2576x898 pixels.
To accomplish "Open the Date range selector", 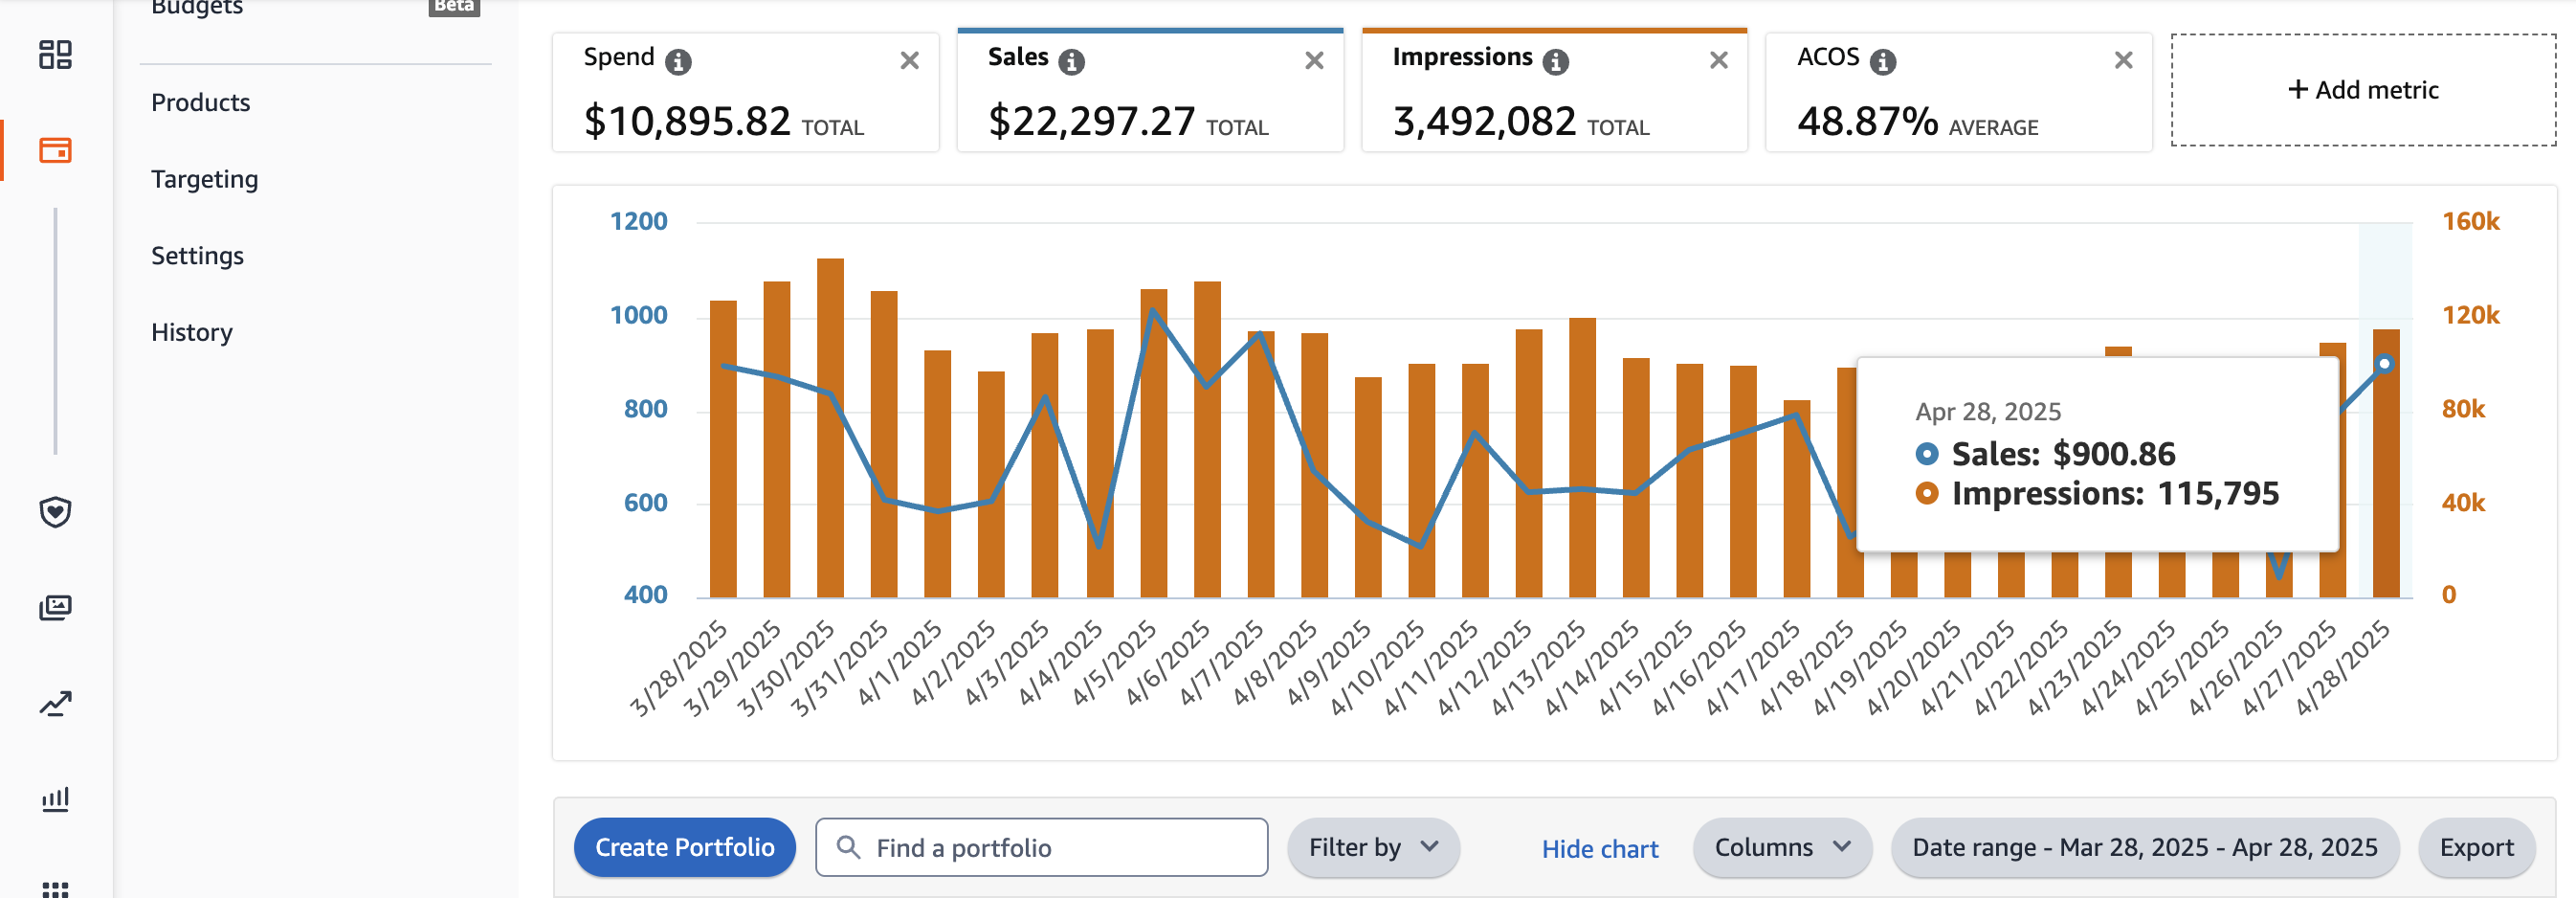I will (2144, 848).
